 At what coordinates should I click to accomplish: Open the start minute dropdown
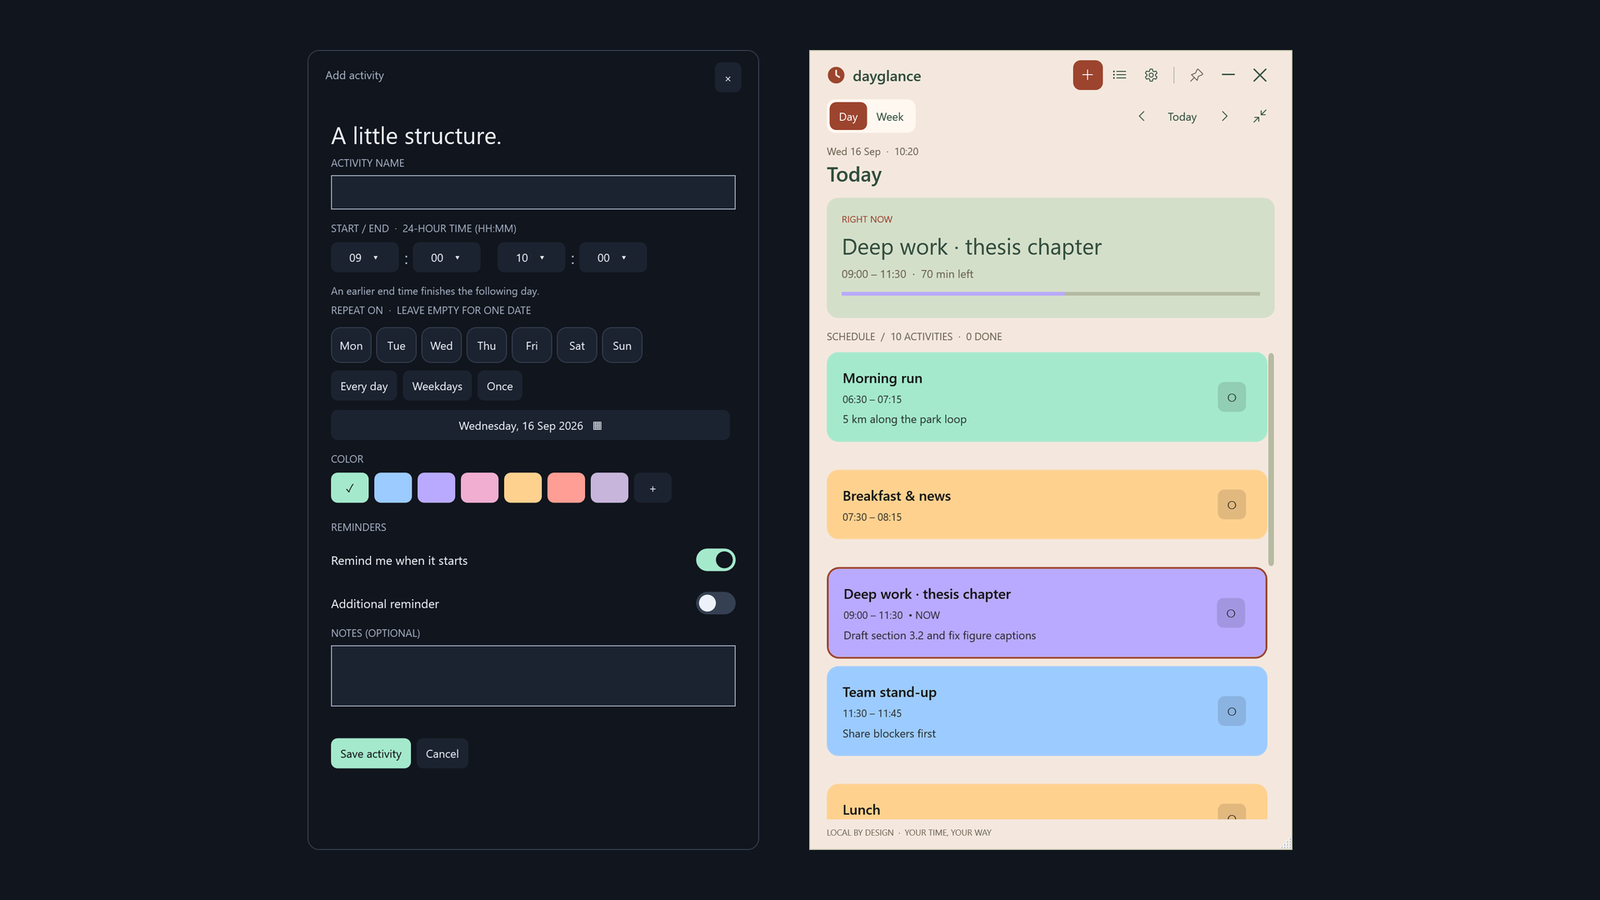[x=446, y=257]
